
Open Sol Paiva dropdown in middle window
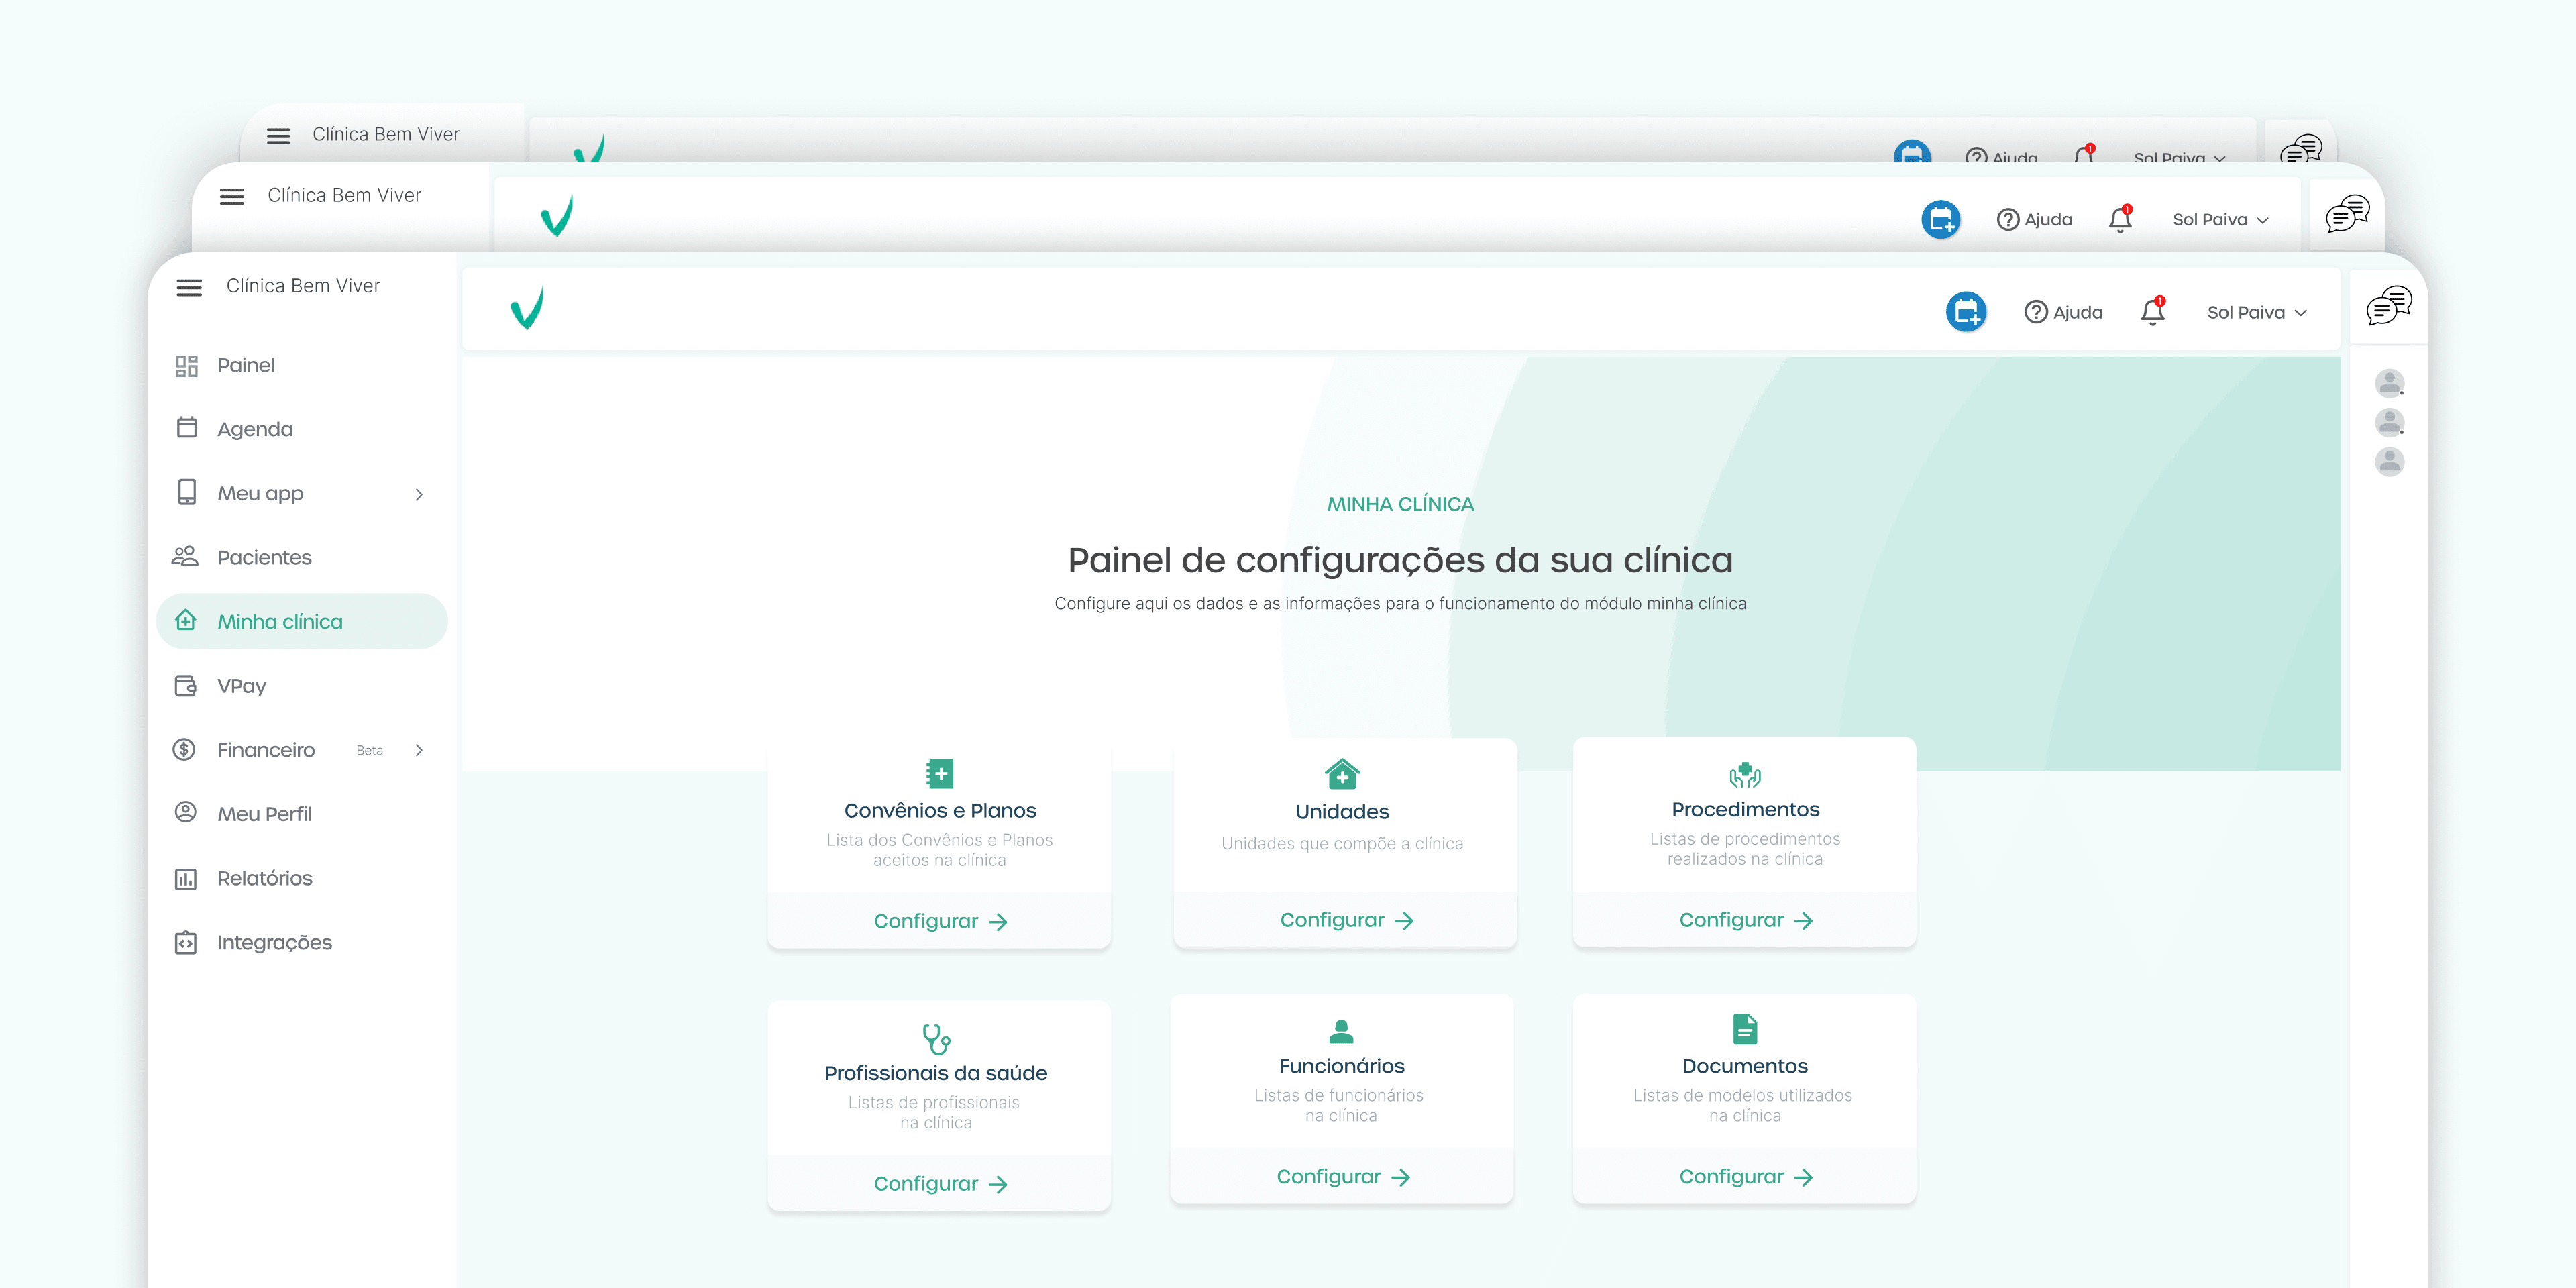2220,220
